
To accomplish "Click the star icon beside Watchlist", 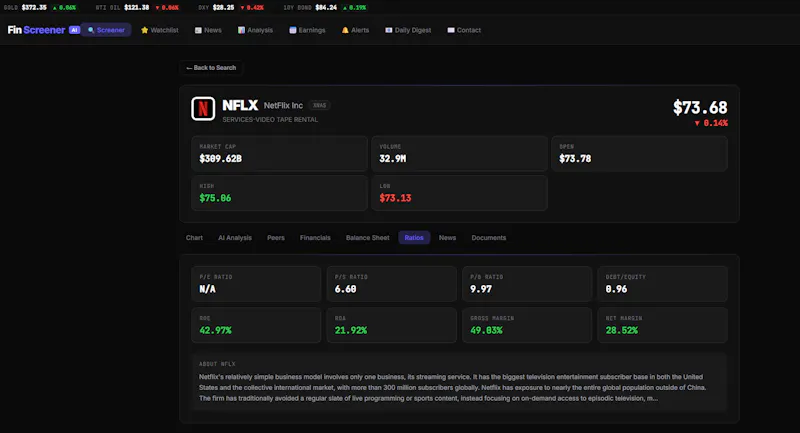I will pyautogui.click(x=144, y=30).
